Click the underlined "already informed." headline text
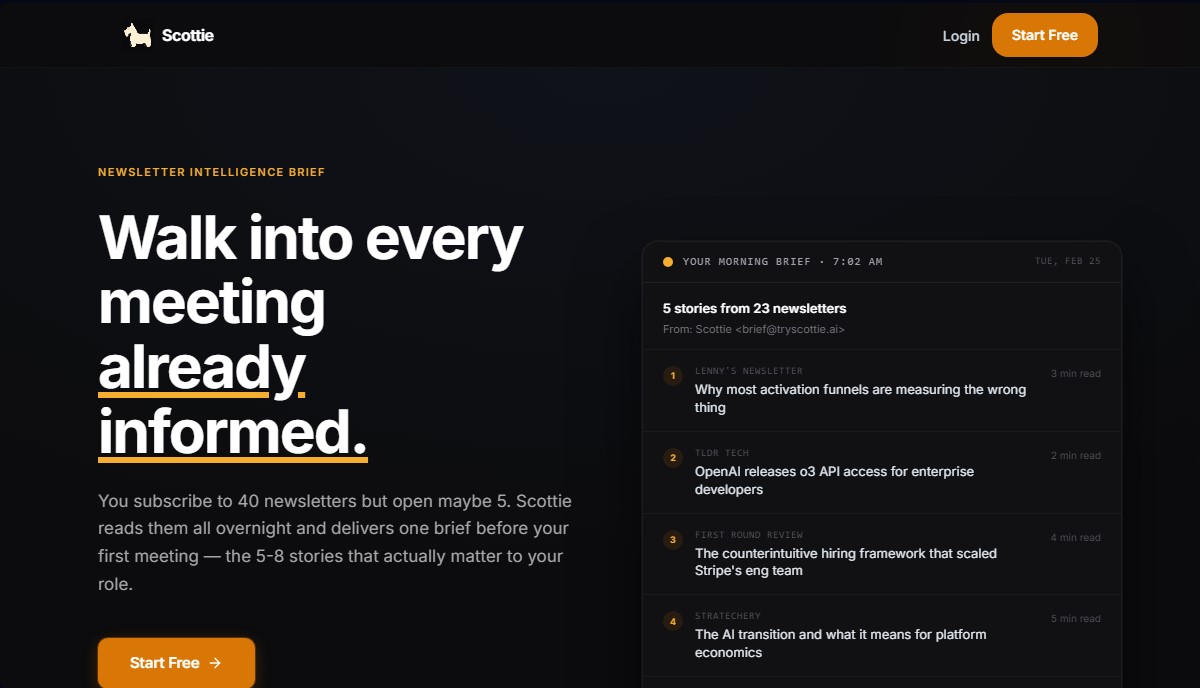 (x=233, y=400)
